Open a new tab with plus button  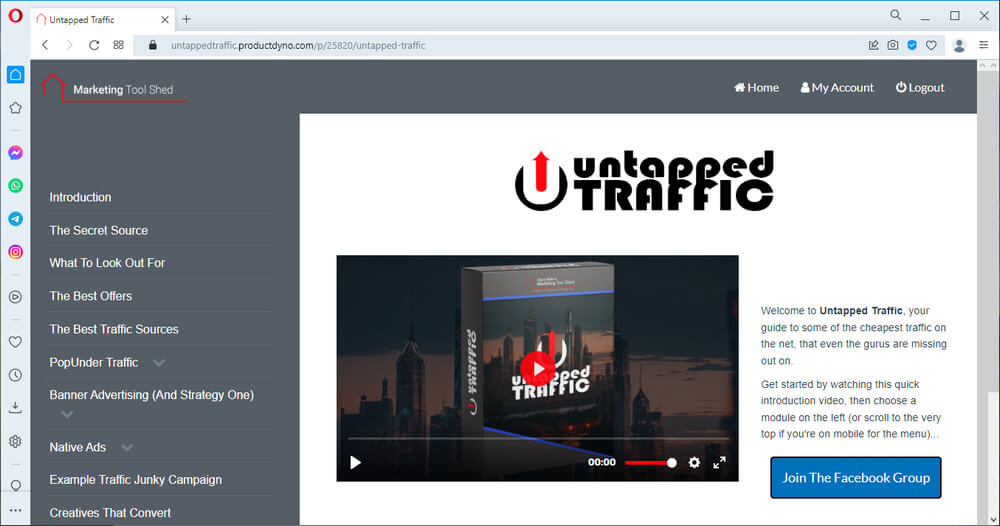tap(186, 19)
